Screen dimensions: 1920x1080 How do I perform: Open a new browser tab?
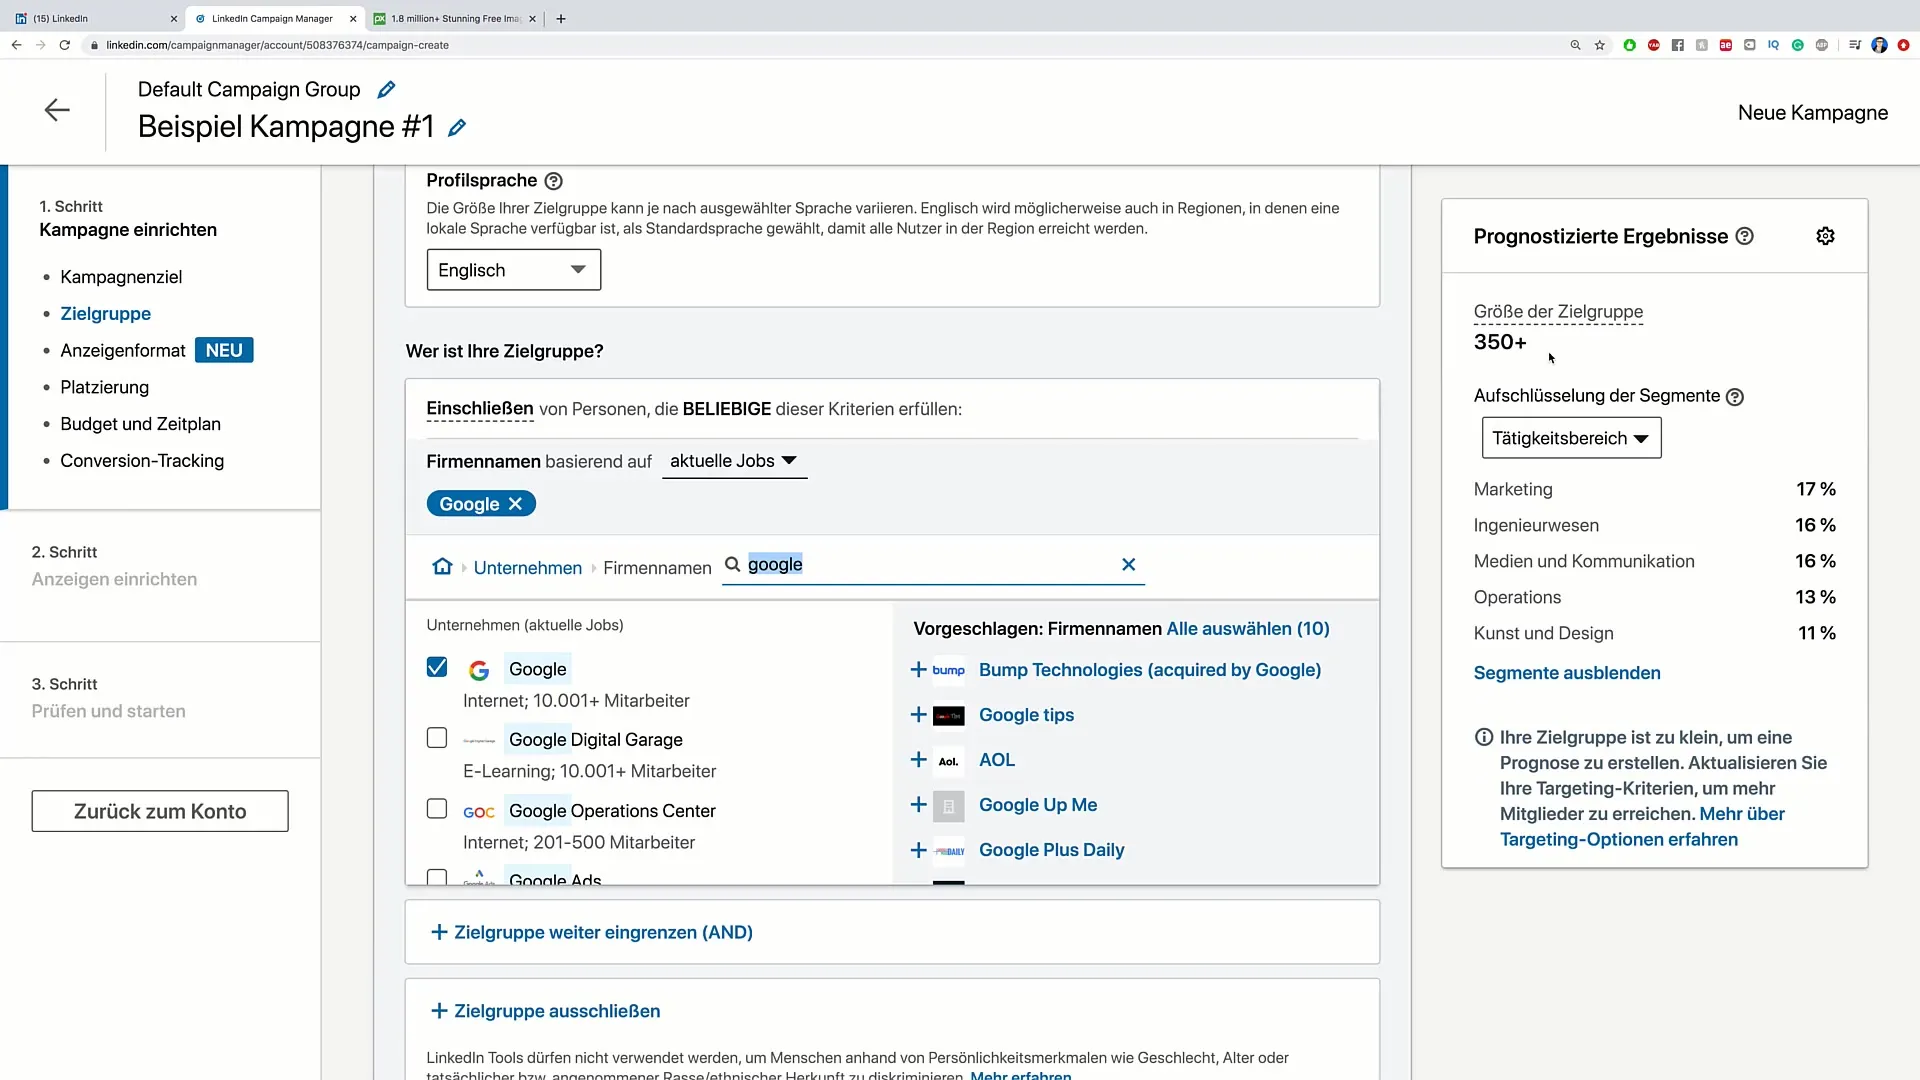click(x=561, y=18)
